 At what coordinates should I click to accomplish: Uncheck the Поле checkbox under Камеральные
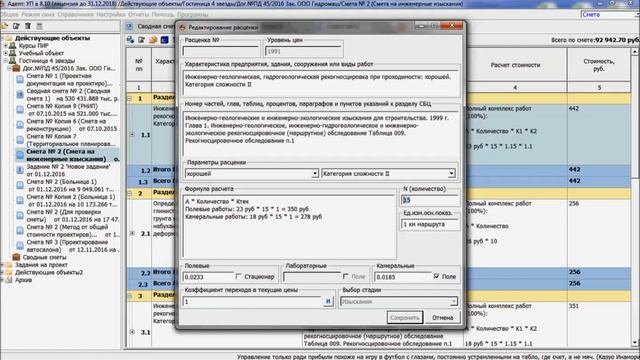coord(436,276)
